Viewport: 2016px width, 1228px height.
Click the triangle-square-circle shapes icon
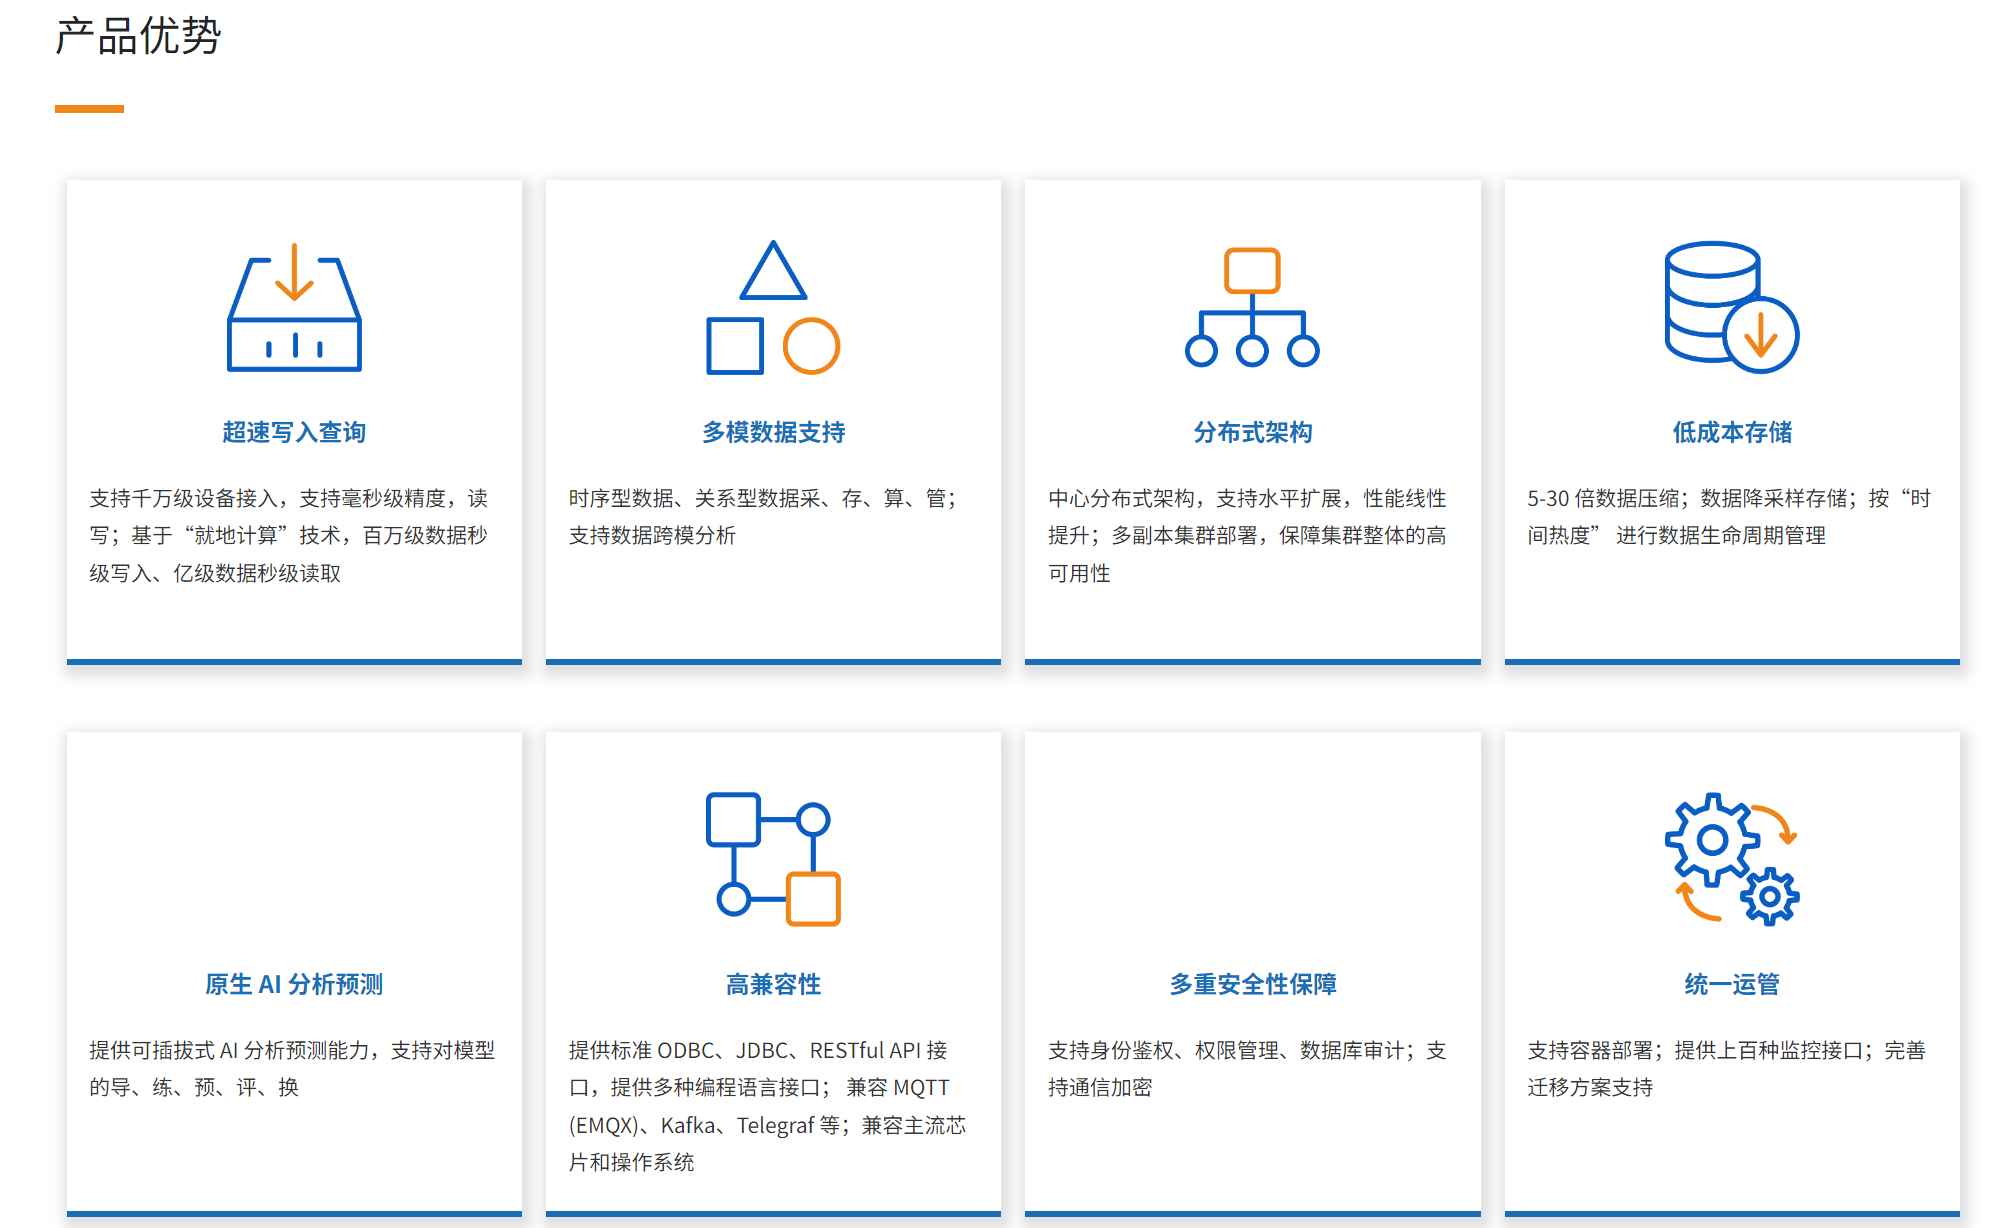pos(773,308)
